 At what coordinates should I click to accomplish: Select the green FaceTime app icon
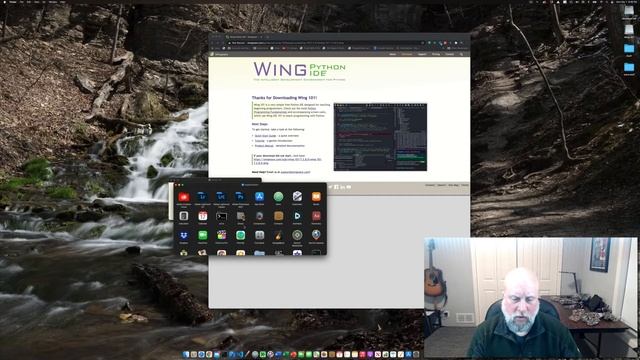point(202,235)
